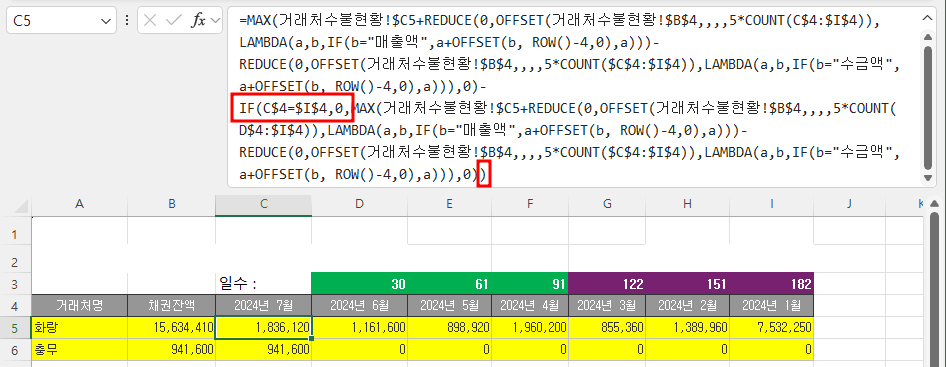This screenshot has height=367, width=946.
Task: Click the cell with 7,532,250
Action: (772, 328)
